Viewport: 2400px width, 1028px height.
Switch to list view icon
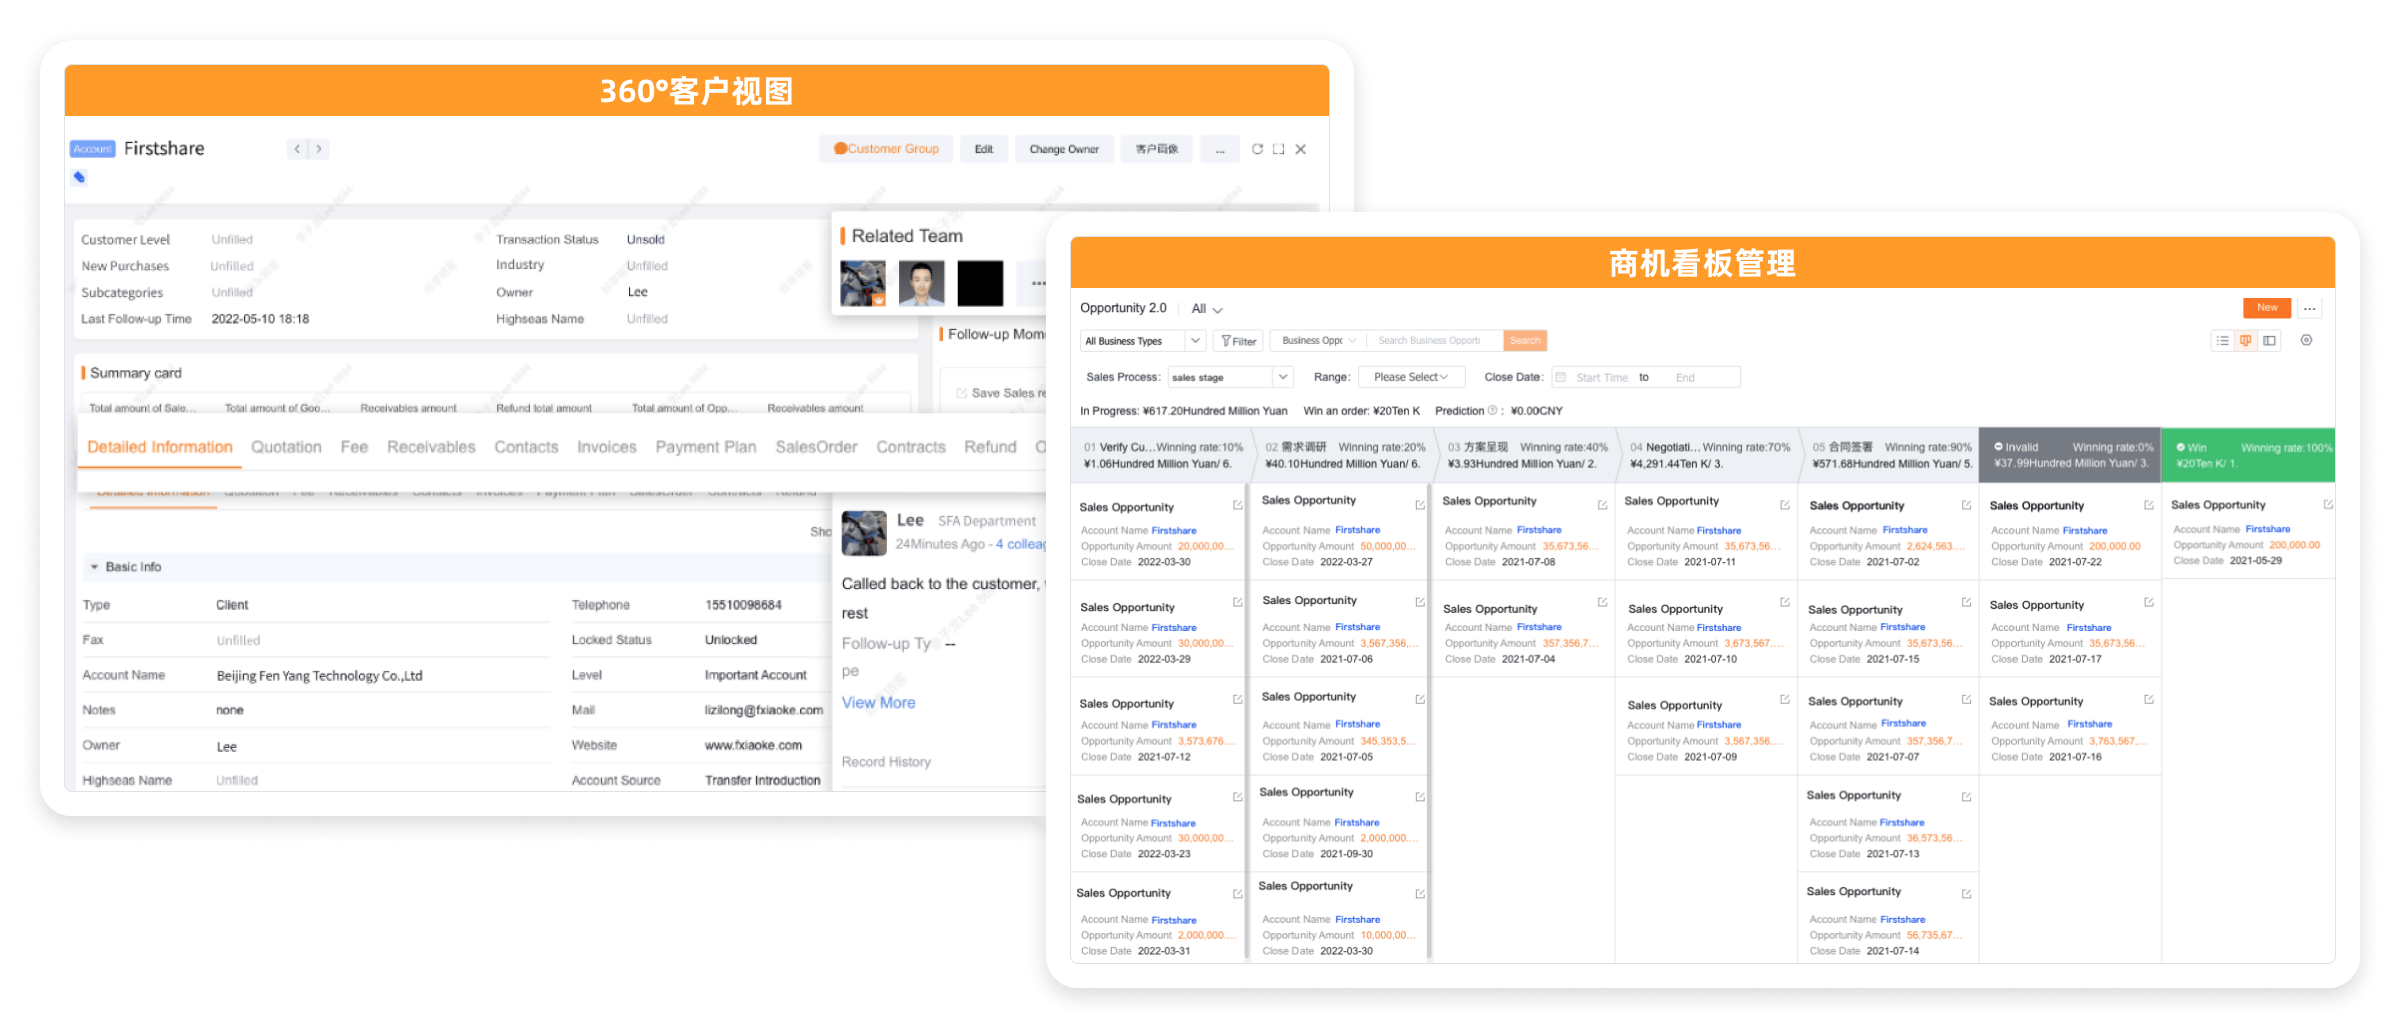pyautogui.click(x=2222, y=341)
